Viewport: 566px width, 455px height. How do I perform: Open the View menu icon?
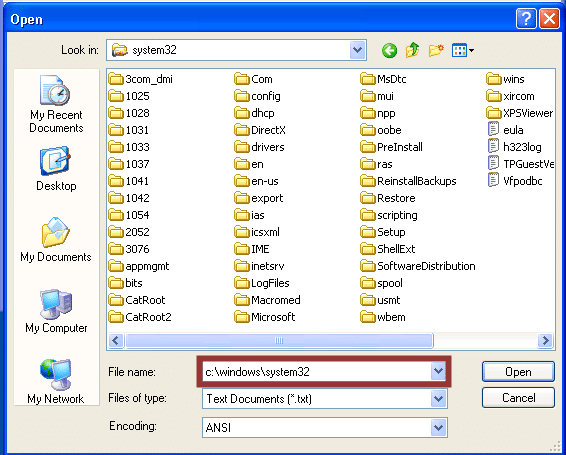462,50
